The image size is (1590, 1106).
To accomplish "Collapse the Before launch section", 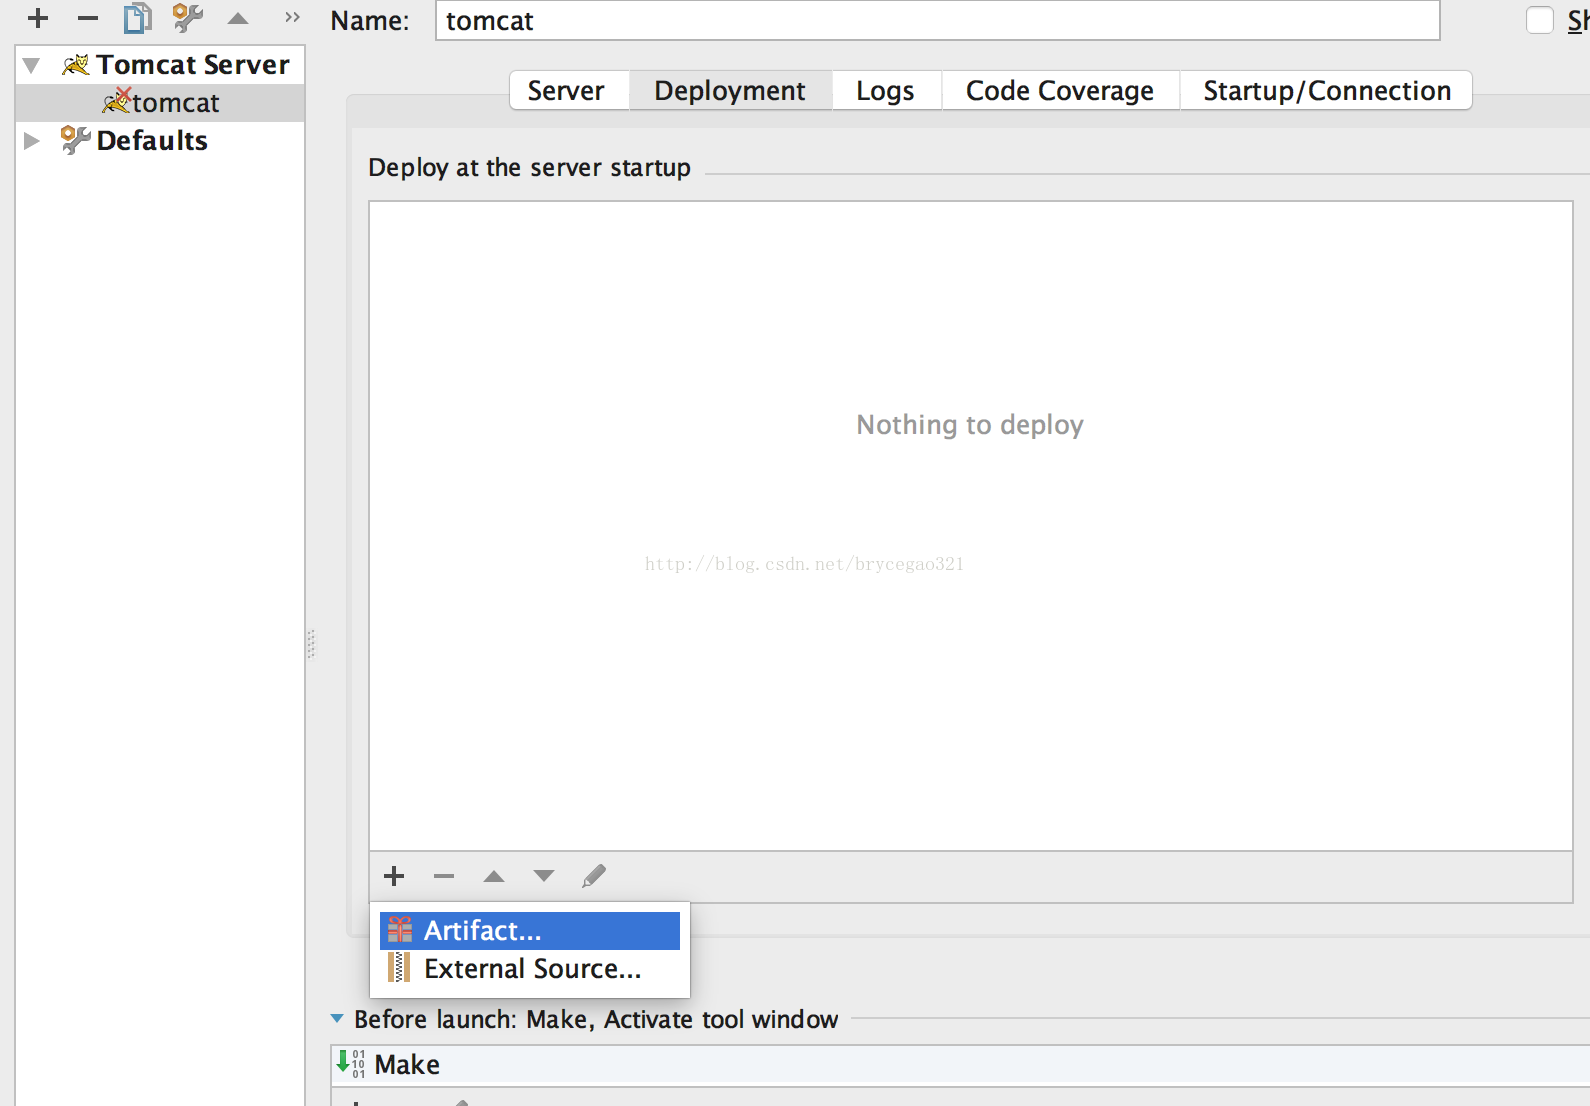I will click(337, 1019).
